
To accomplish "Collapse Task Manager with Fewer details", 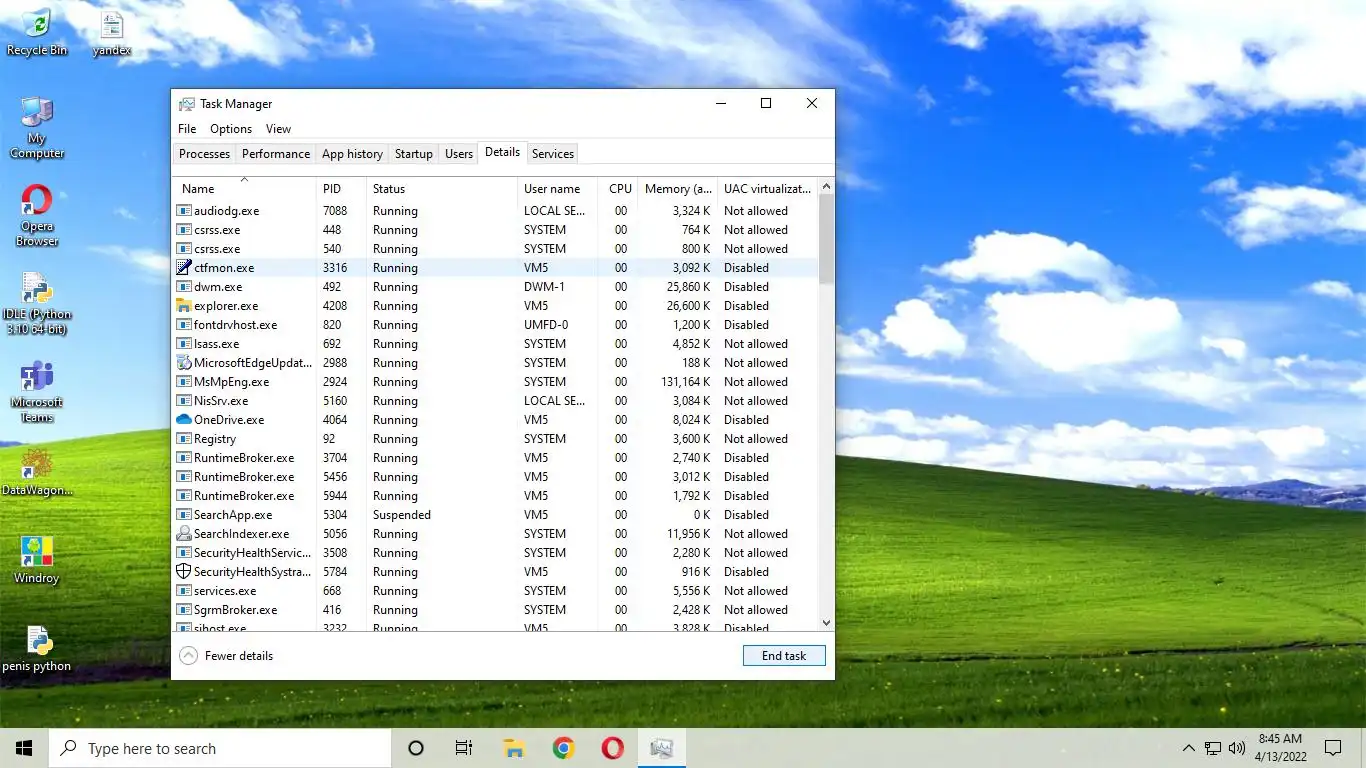I will (226, 656).
